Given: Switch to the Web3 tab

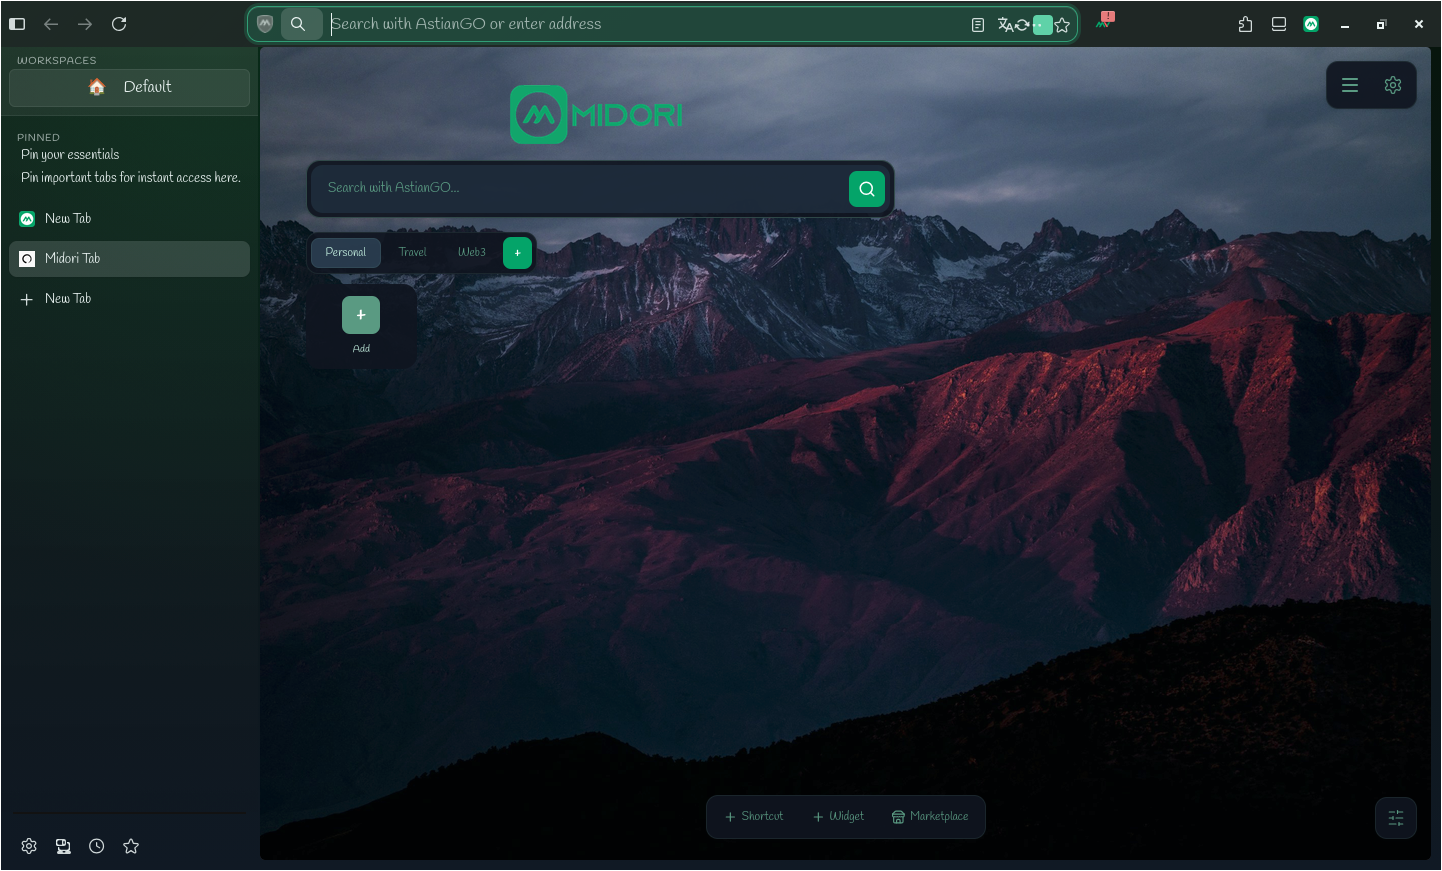Looking at the screenshot, I should (472, 252).
